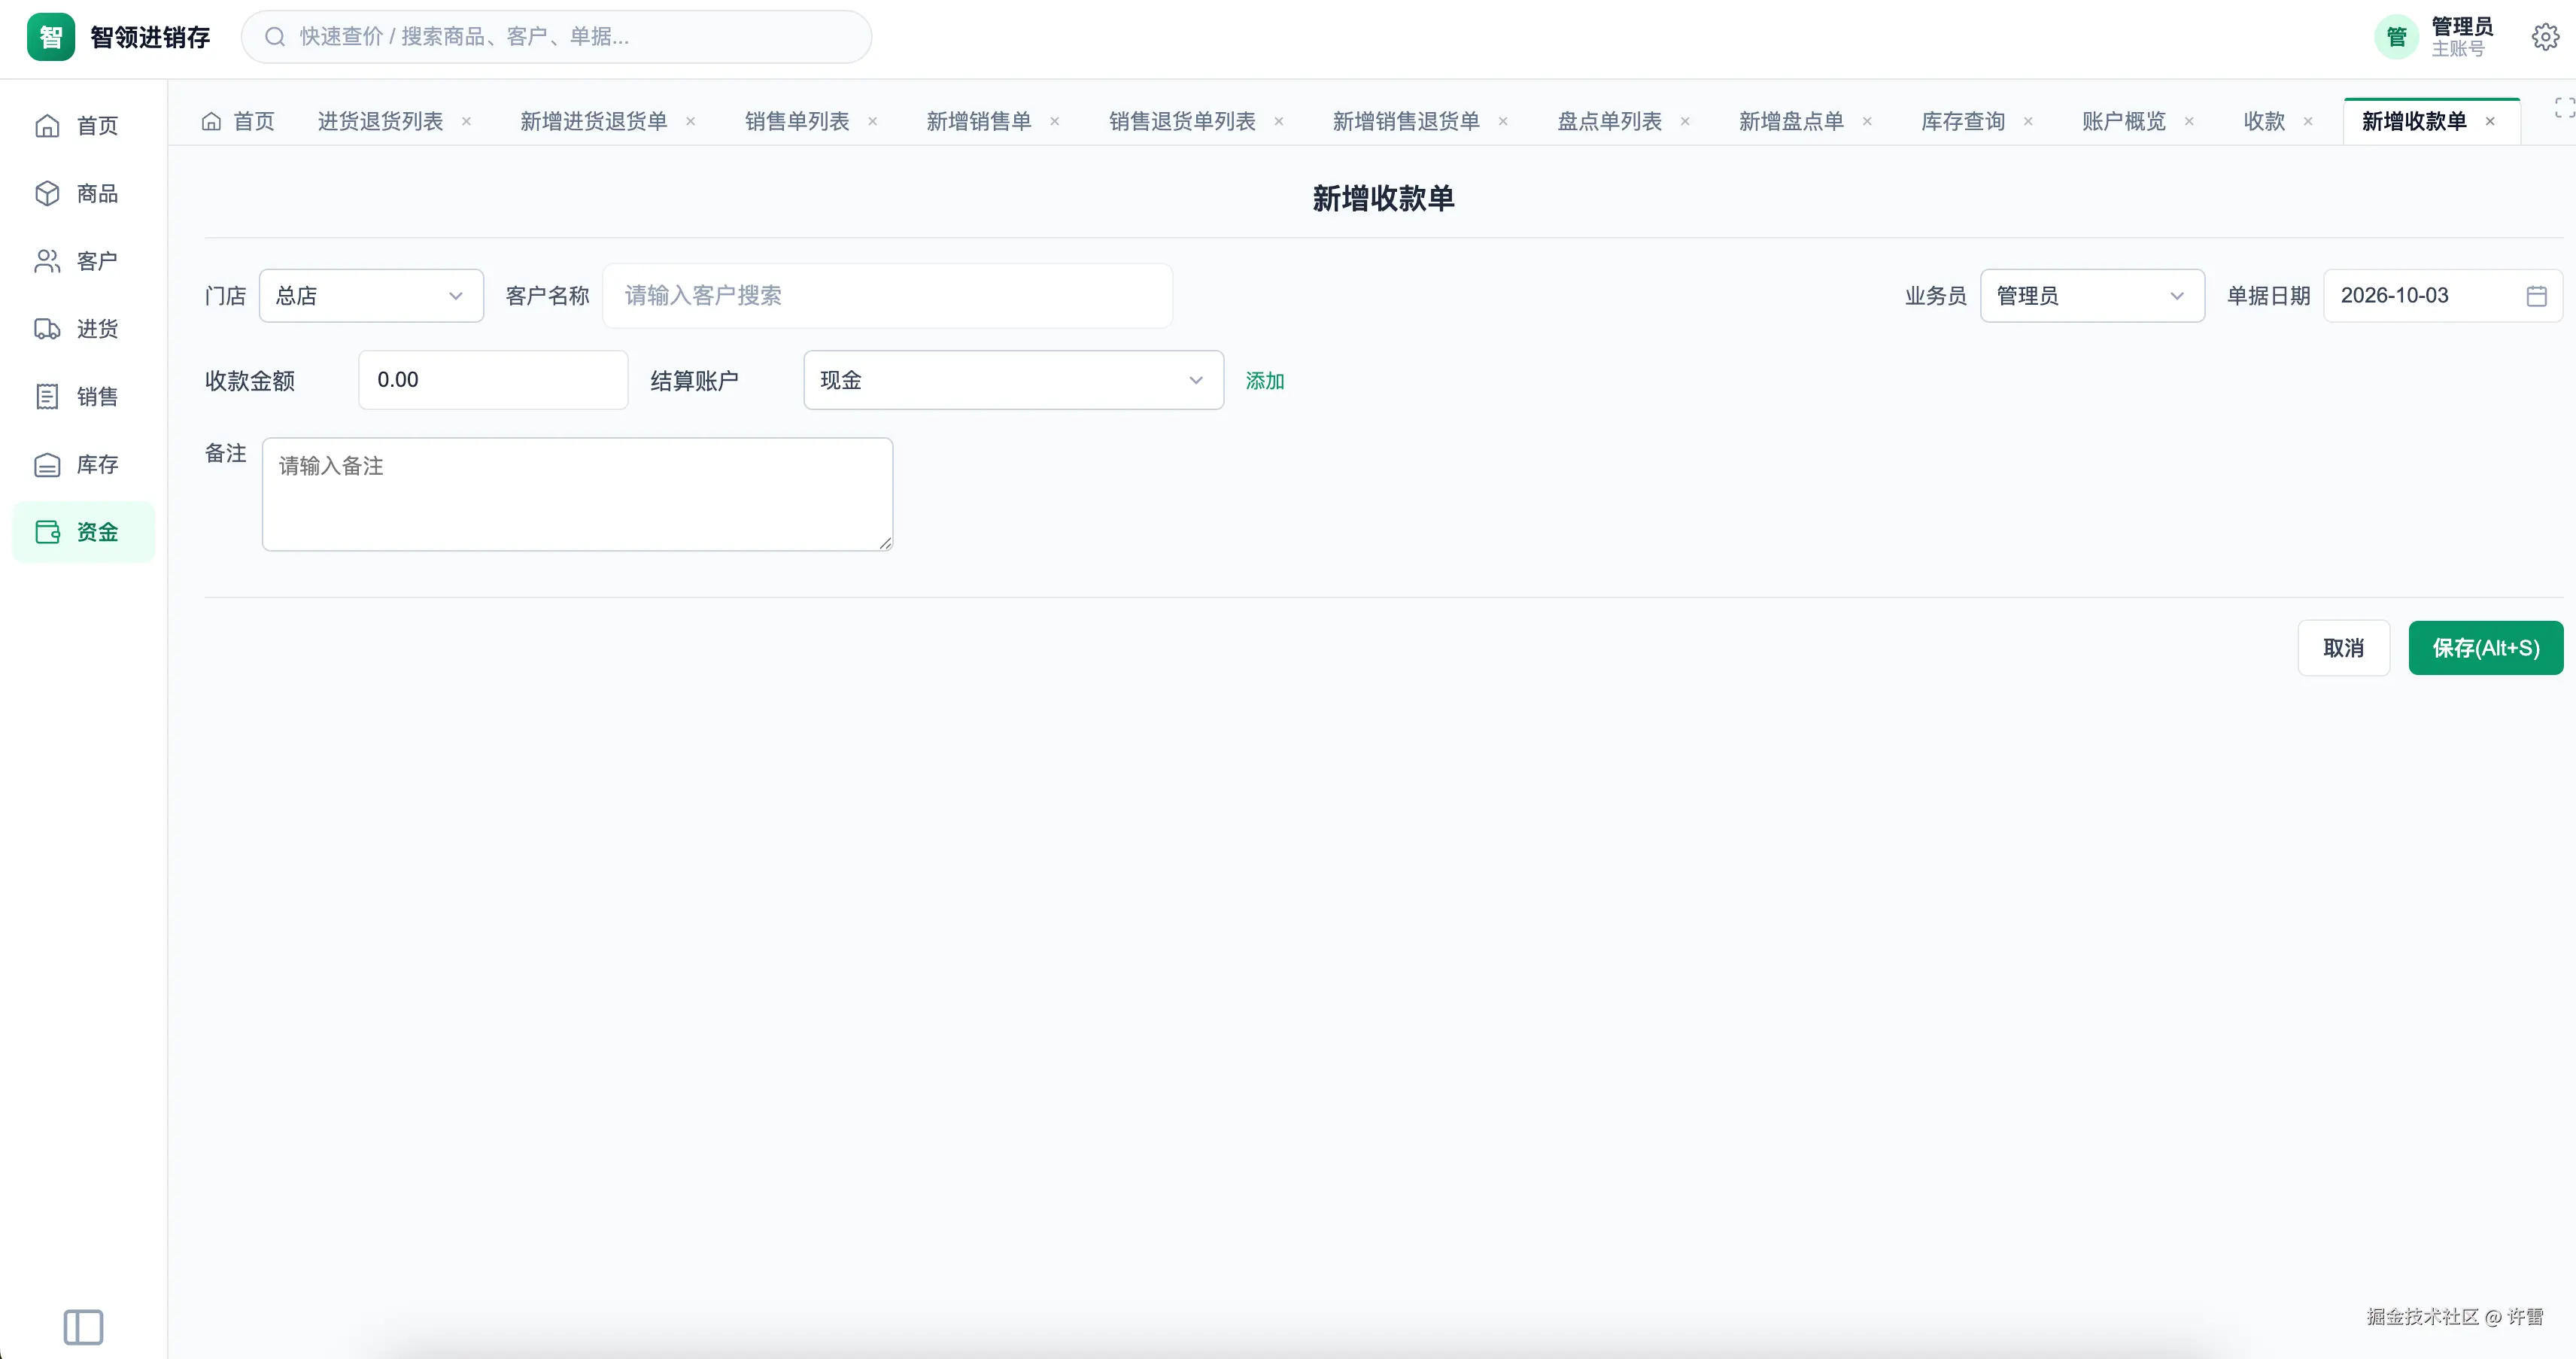Viewport: 2576px width, 1359px height.
Task: Click the 备注 textarea
Action: click(577, 494)
